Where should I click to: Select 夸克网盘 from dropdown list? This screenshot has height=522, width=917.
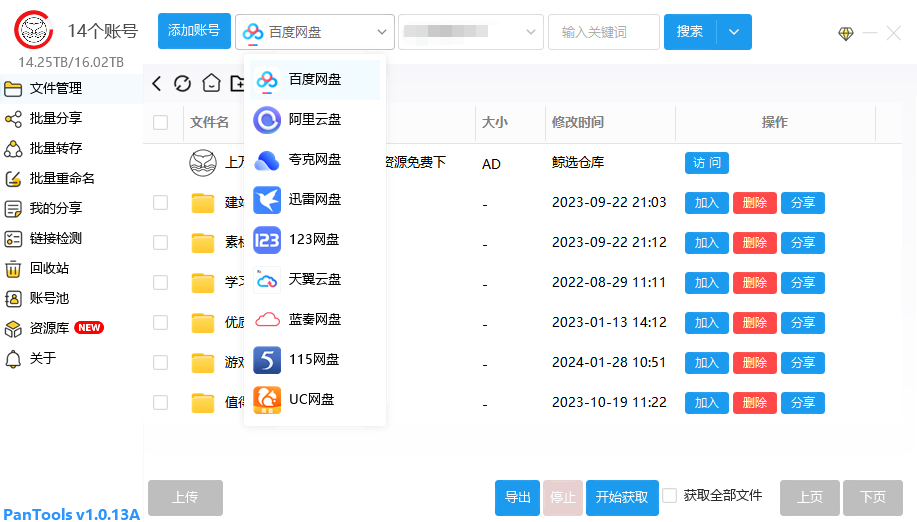tap(315, 160)
